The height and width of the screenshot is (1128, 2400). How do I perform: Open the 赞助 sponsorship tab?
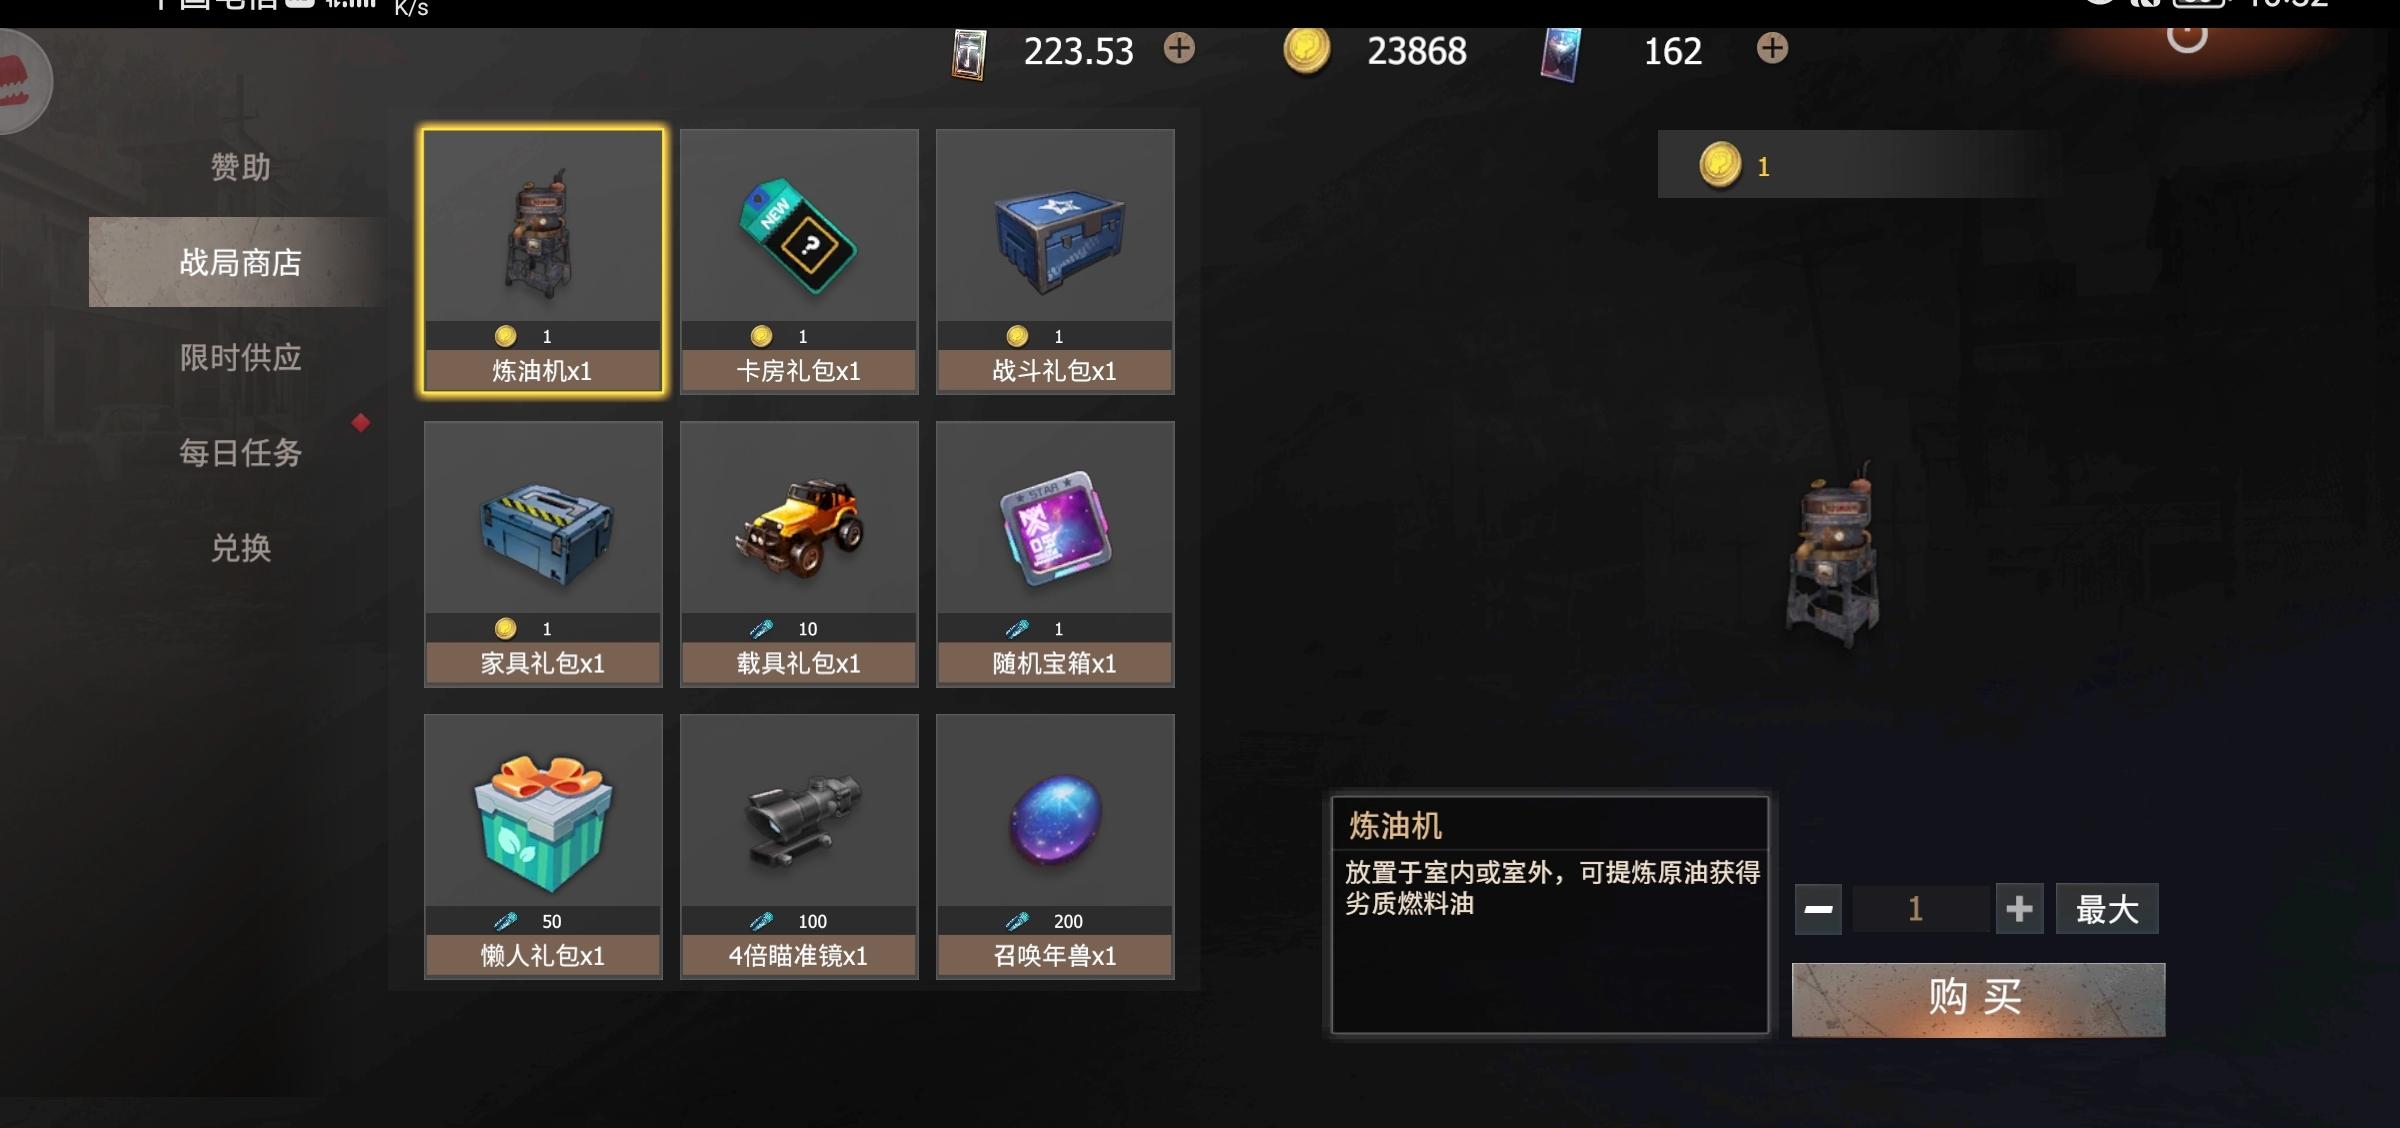pyautogui.click(x=240, y=167)
